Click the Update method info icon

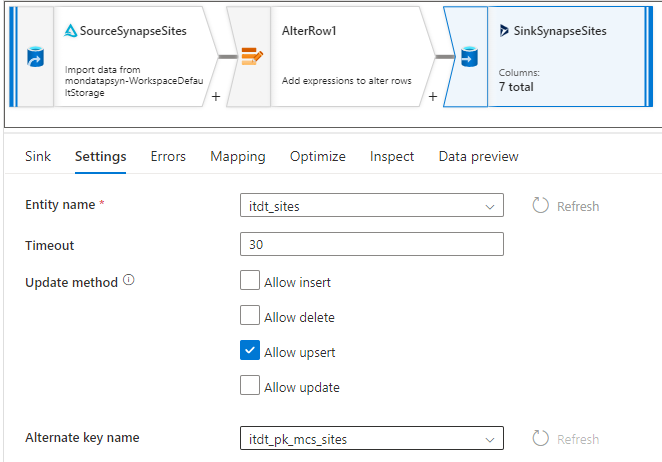click(129, 281)
